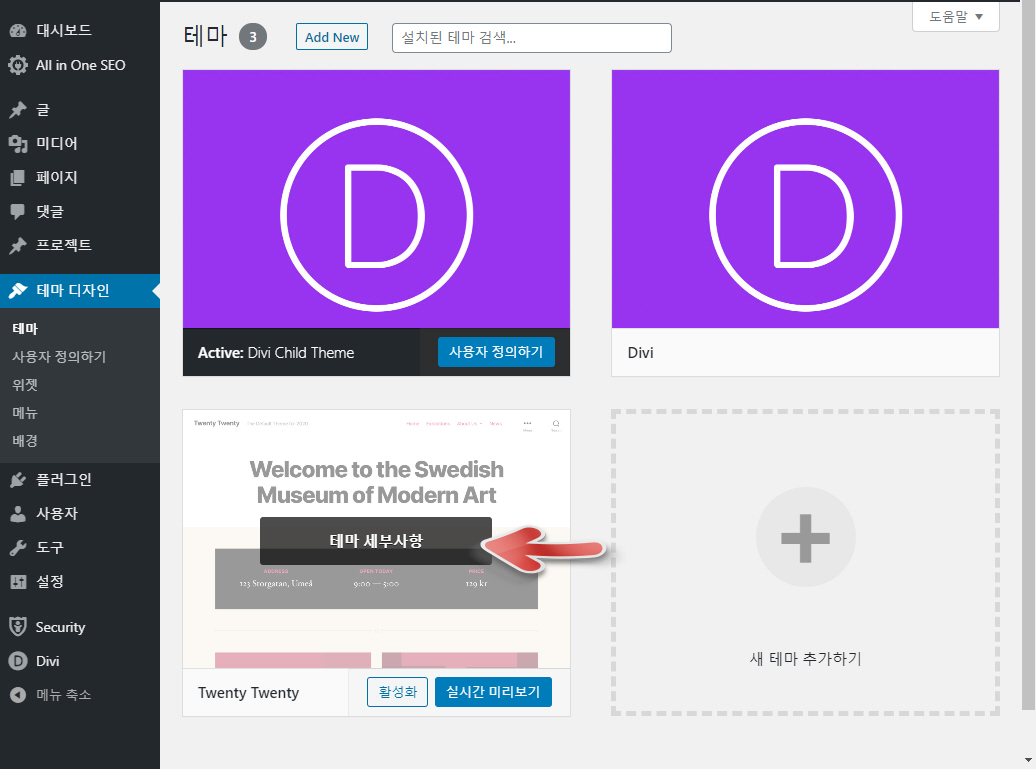Open 도구 tools menu
The height and width of the screenshot is (769, 1036).
pyautogui.click(x=50, y=548)
